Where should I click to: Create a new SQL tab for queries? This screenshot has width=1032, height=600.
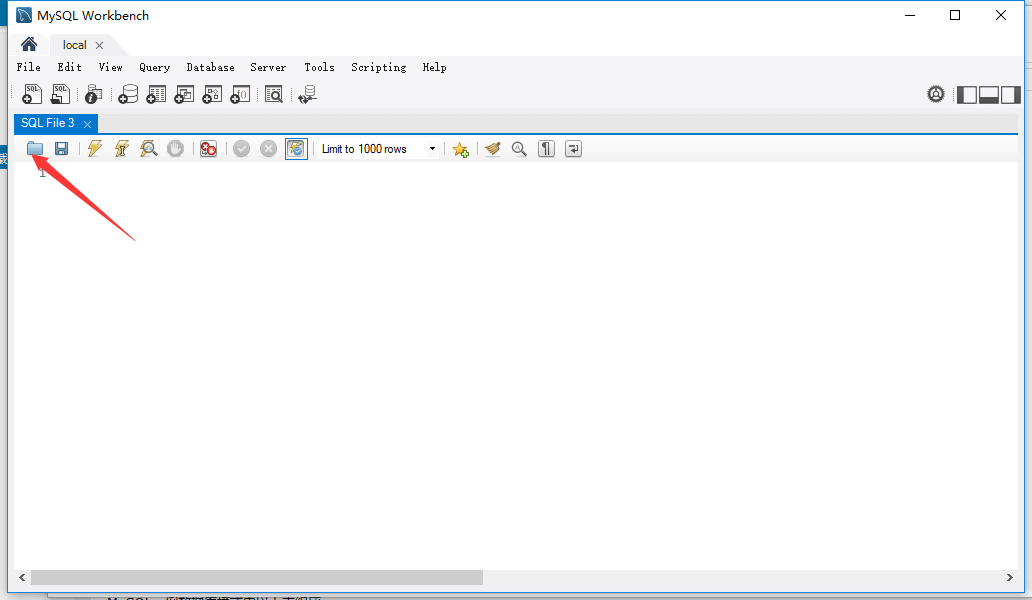(x=32, y=95)
